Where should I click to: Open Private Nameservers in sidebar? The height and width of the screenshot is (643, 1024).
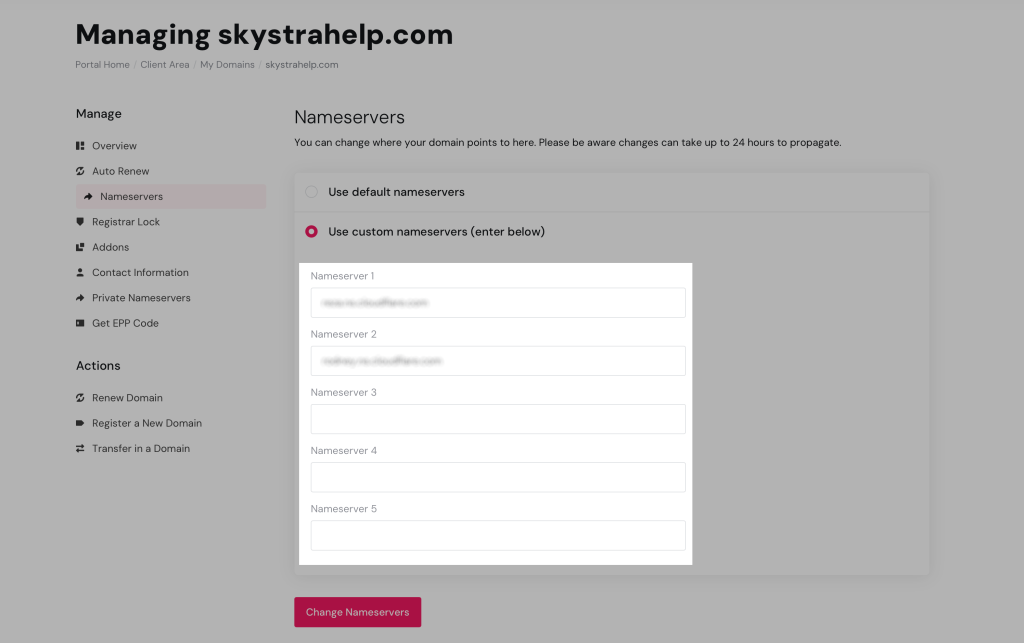coord(141,298)
